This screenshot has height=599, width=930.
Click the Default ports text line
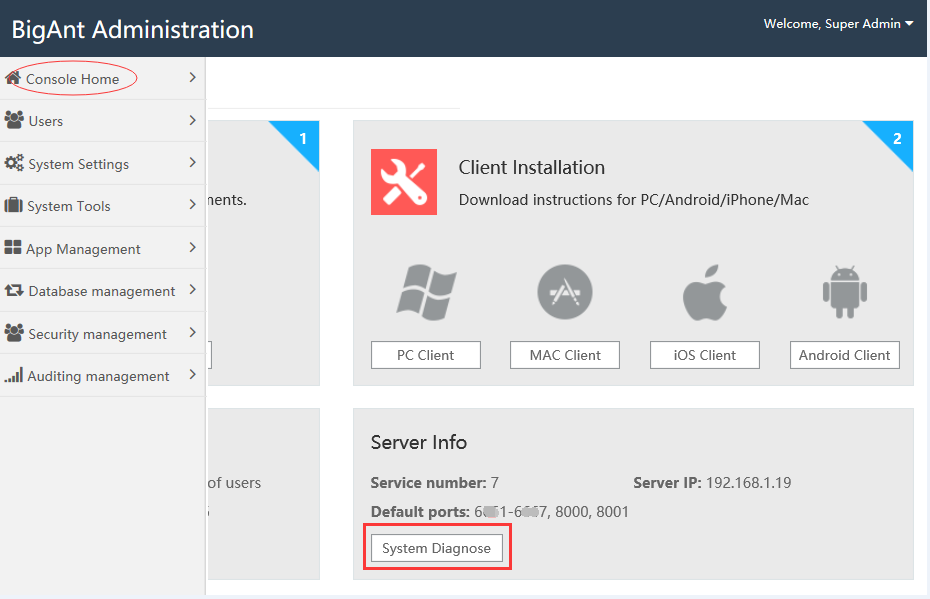(x=499, y=511)
